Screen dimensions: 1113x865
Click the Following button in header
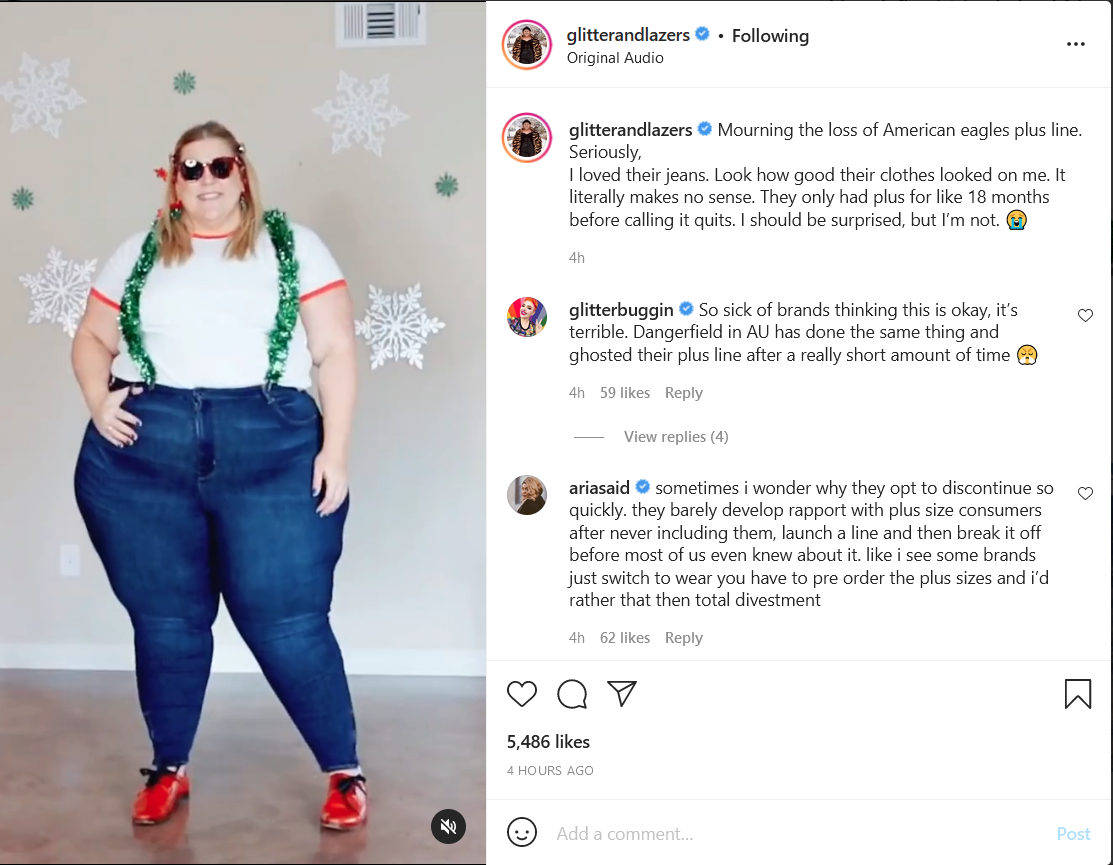coord(770,35)
